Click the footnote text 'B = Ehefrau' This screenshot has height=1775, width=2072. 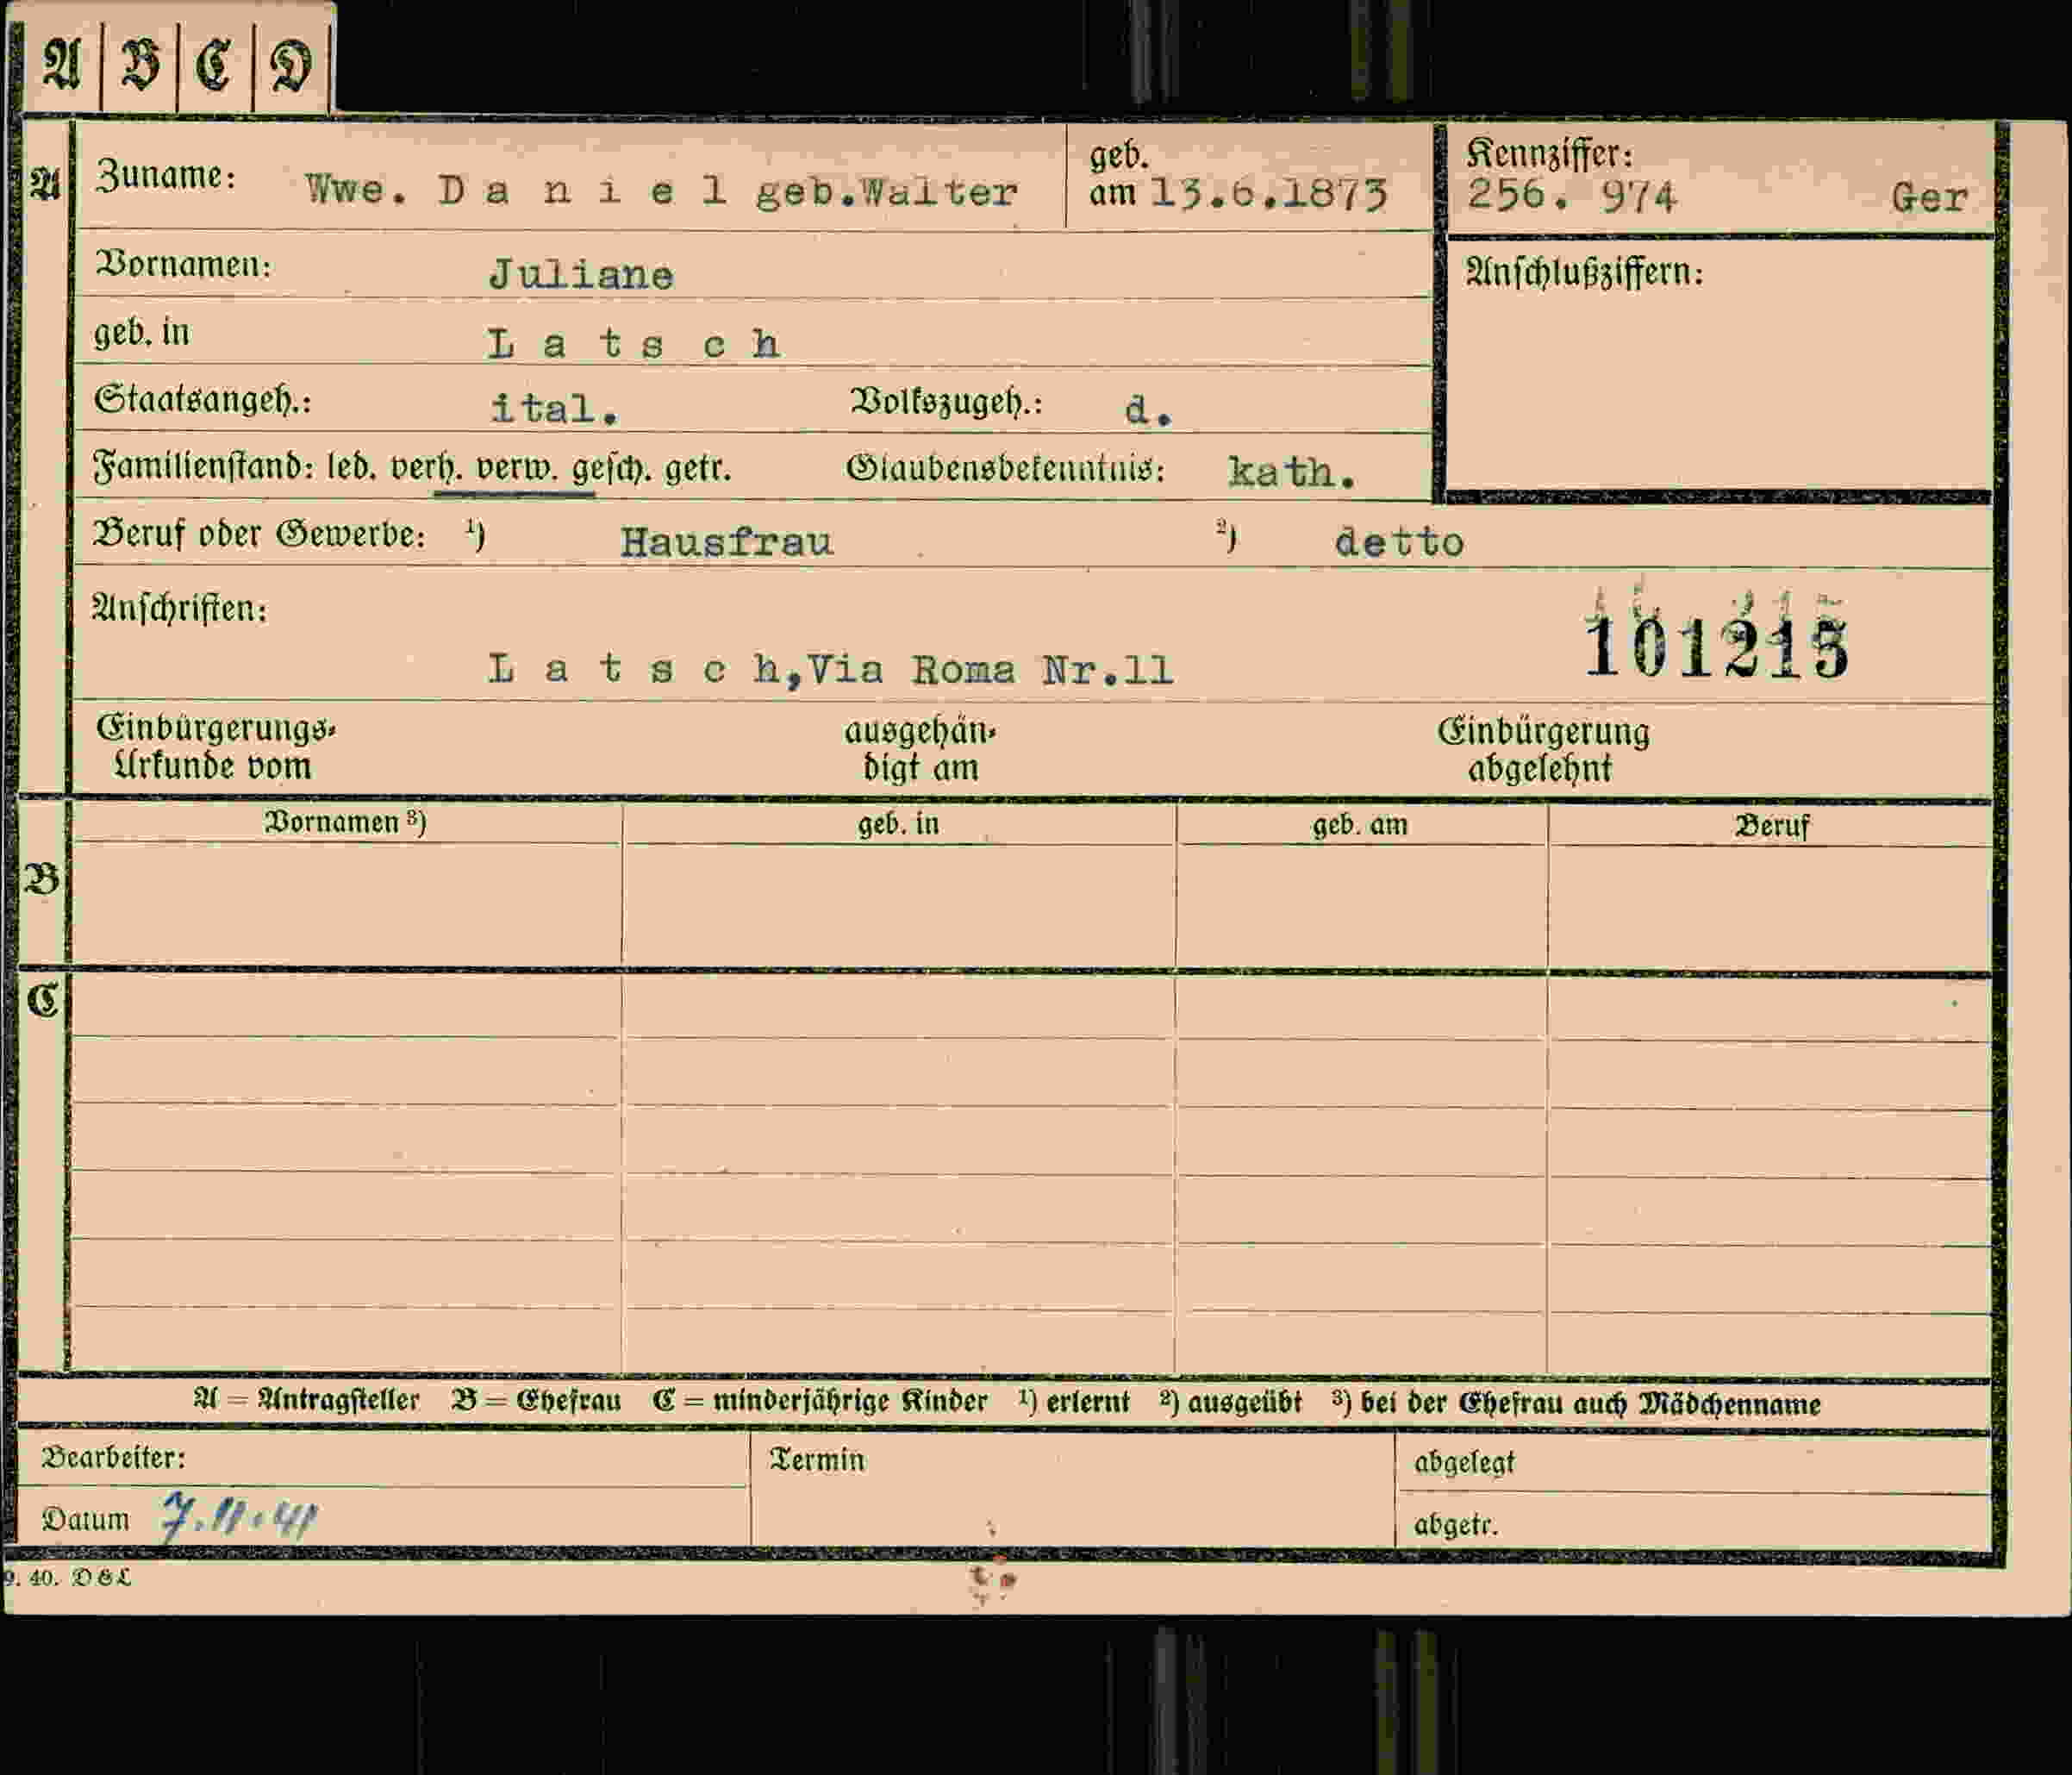[536, 1400]
